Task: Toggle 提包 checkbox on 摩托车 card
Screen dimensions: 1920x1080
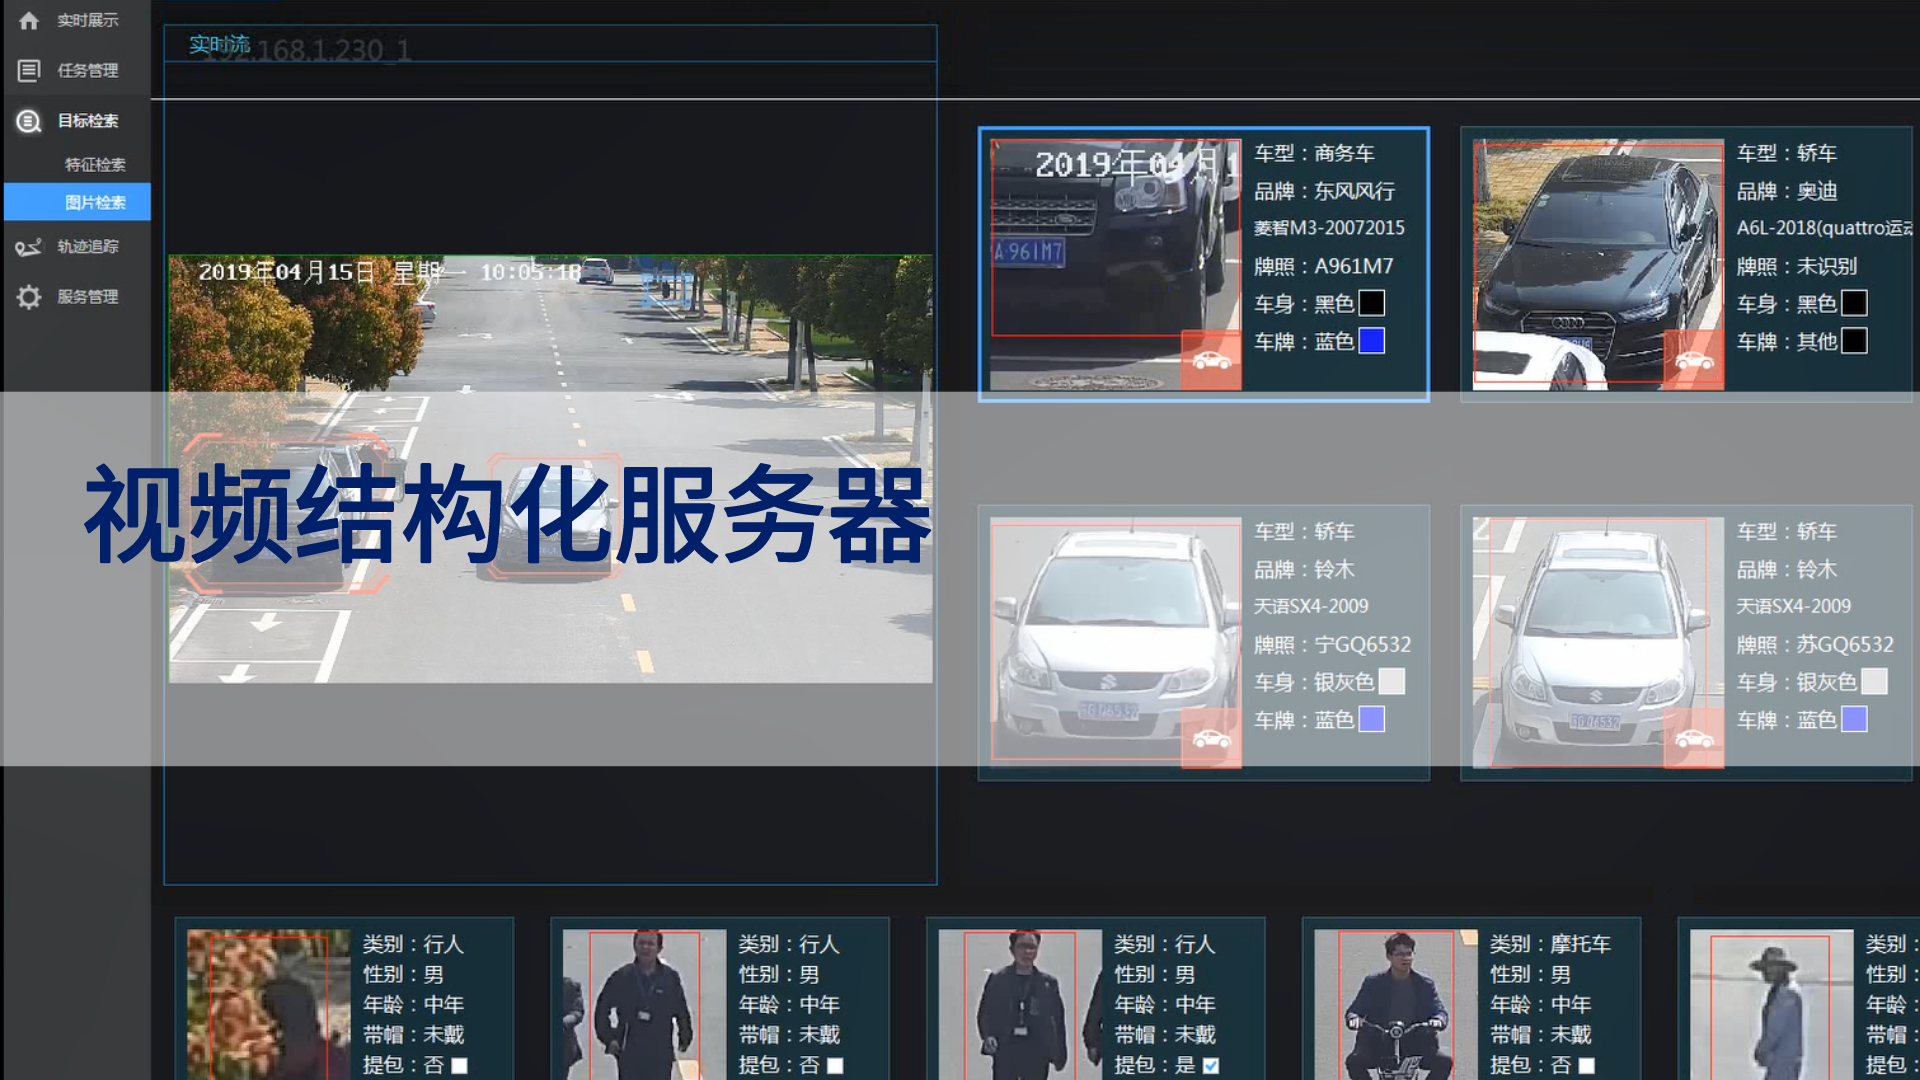Action: [x=1586, y=1066]
